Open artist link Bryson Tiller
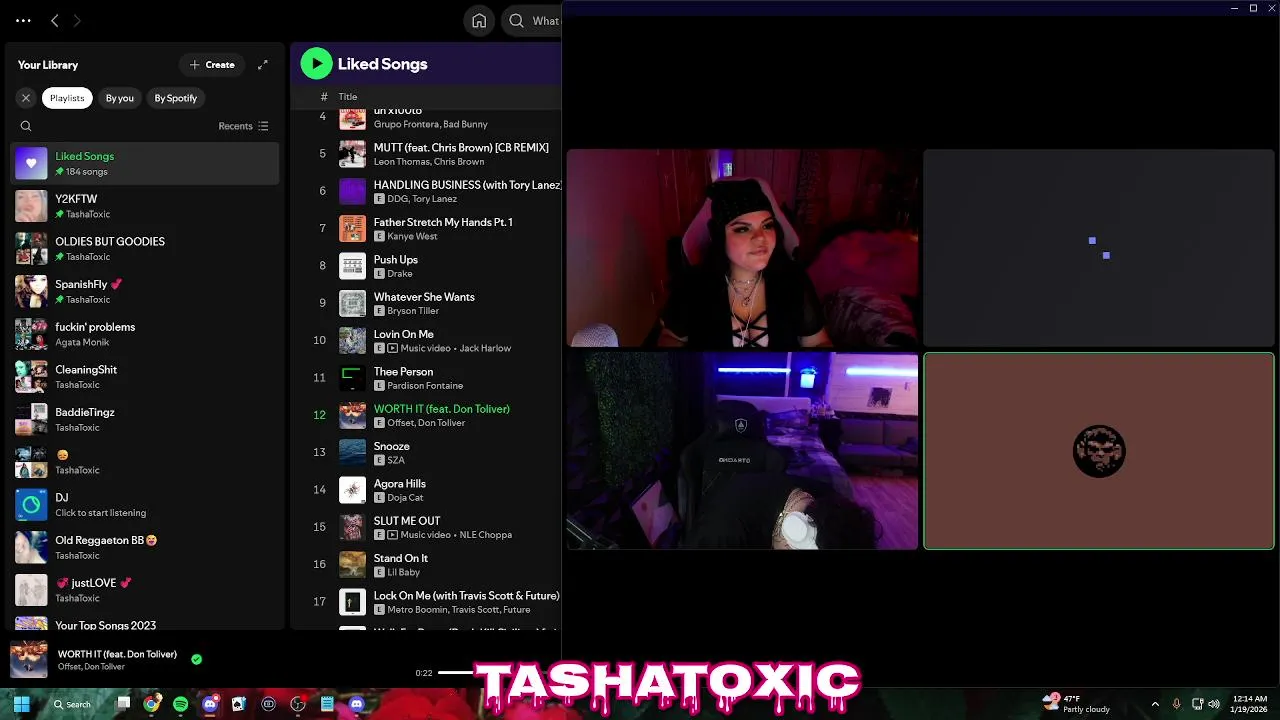The height and width of the screenshot is (720, 1280). tap(413, 311)
